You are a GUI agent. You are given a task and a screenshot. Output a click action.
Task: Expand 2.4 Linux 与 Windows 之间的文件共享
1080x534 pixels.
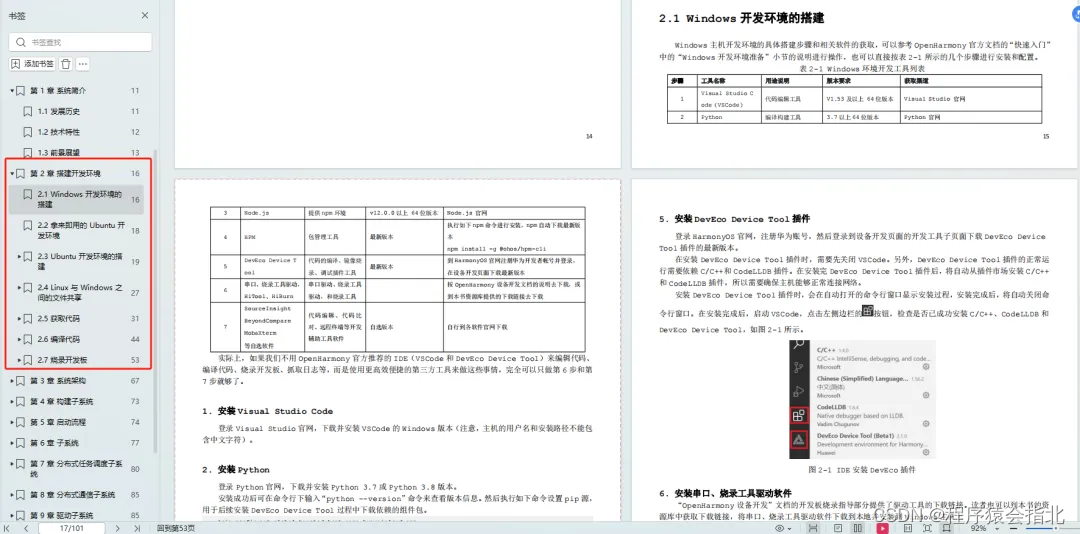(x=19, y=287)
